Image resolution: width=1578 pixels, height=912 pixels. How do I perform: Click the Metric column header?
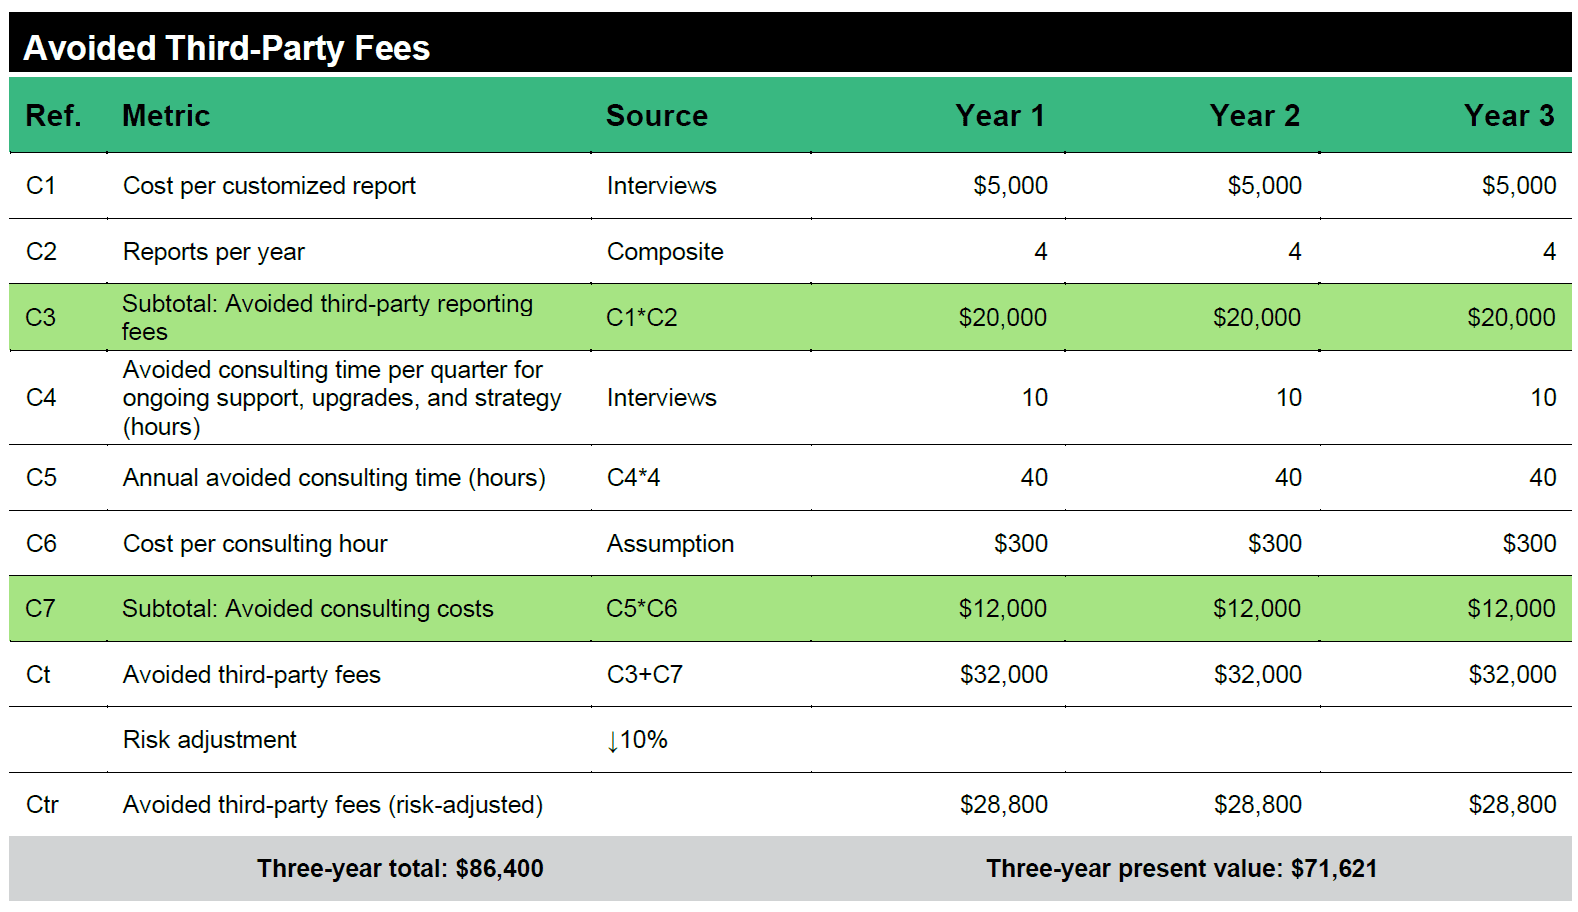pos(166,116)
